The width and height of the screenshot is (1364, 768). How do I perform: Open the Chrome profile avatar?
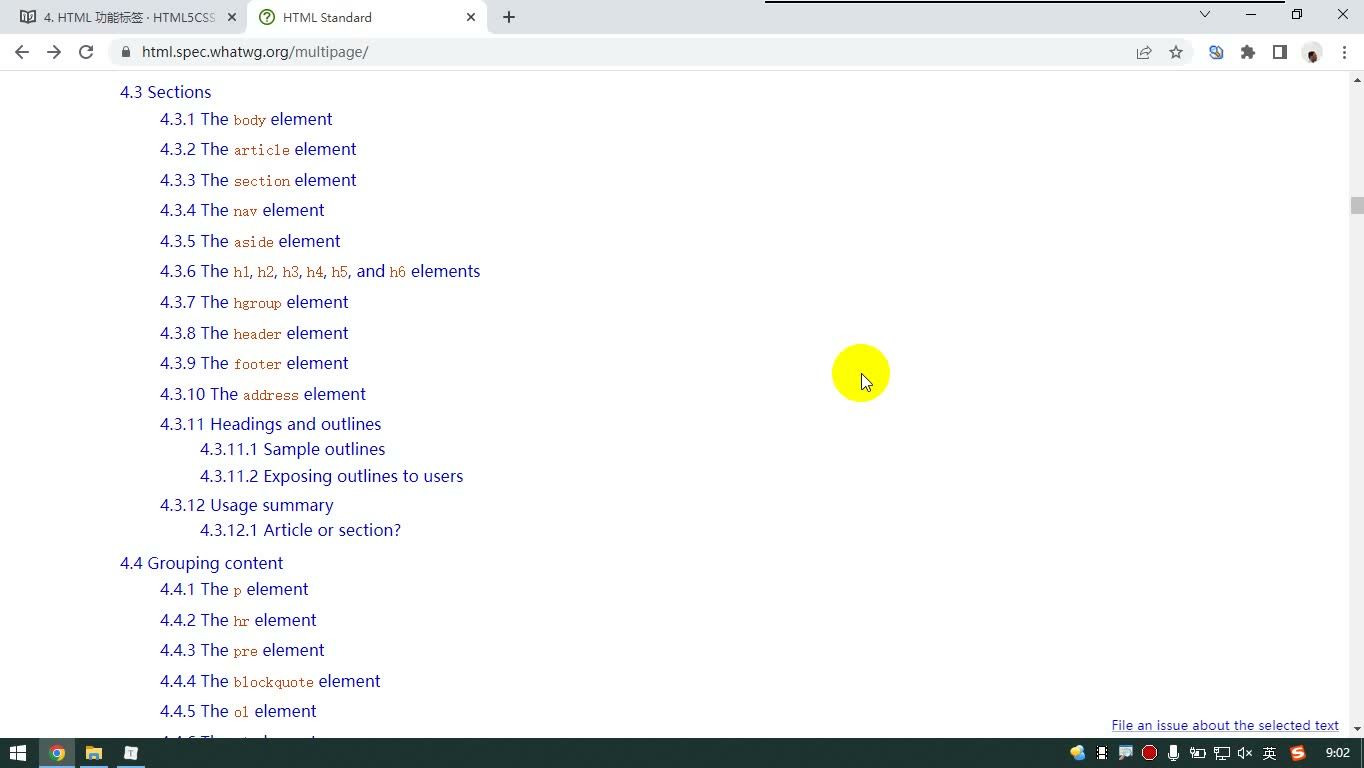[x=1312, y=52]
